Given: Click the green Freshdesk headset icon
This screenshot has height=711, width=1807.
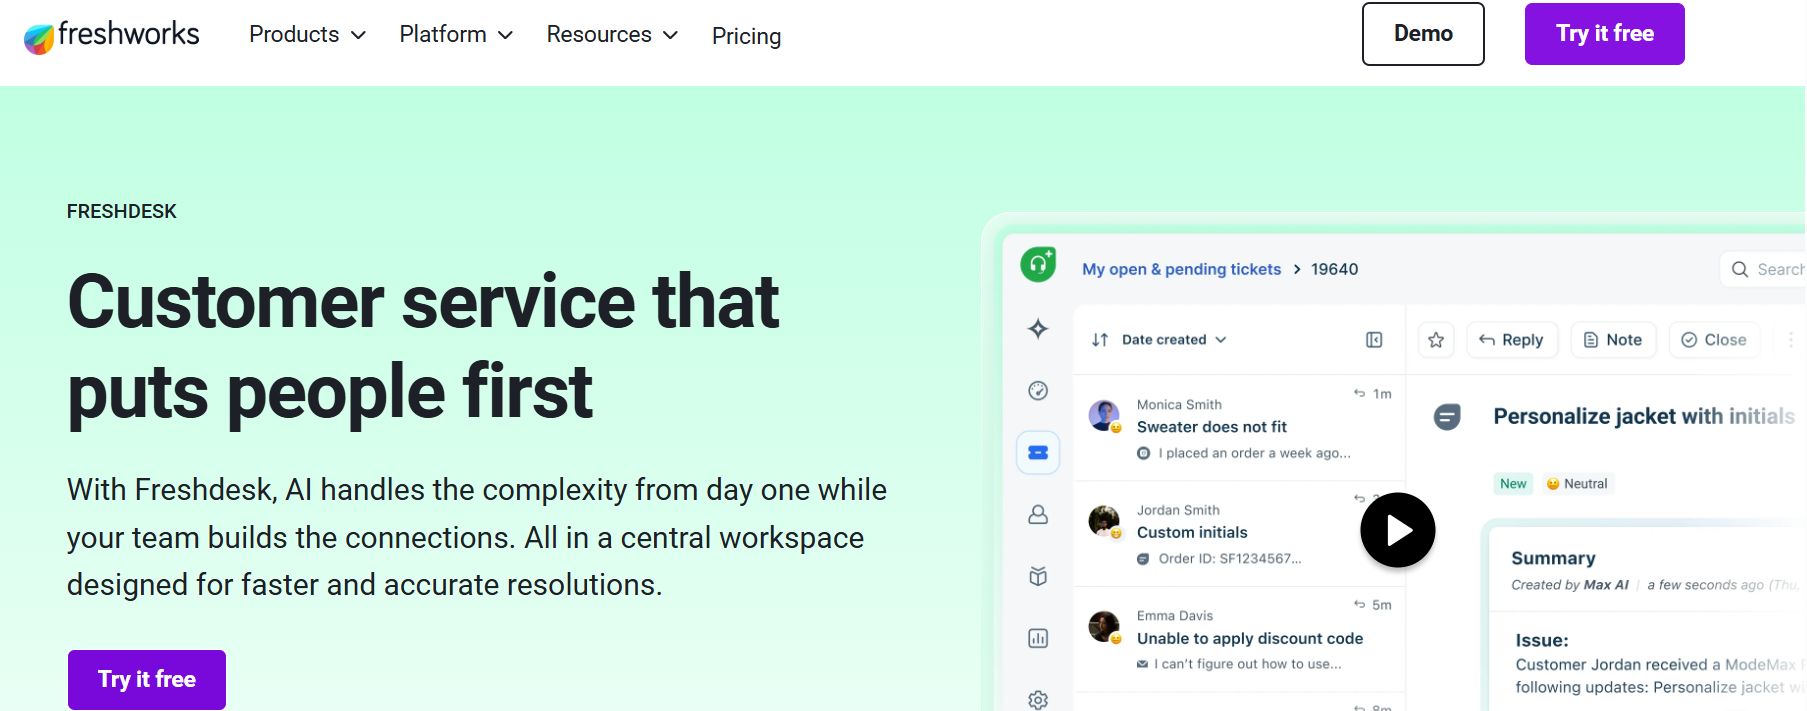Looking at the screenshot, I should 1038,264.
